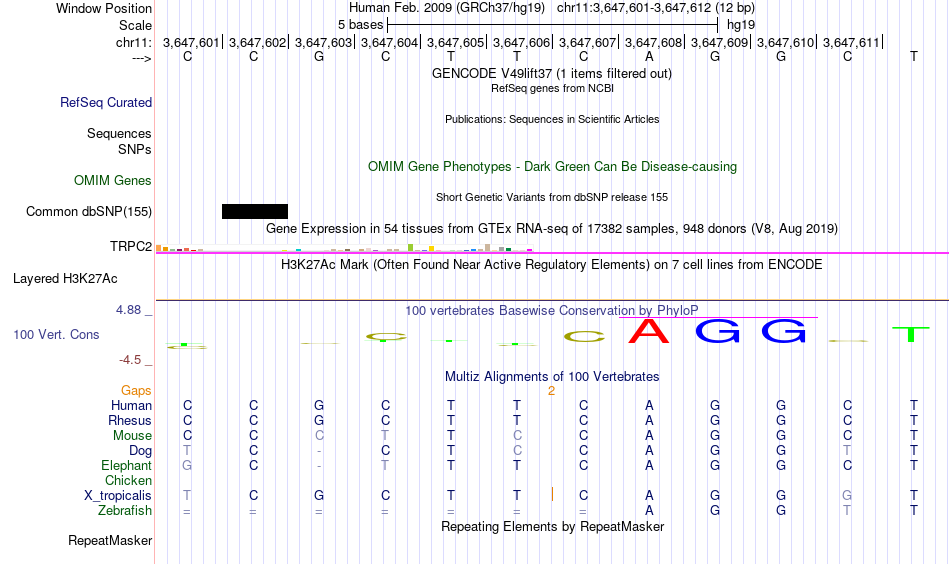Select the Dog alignment row label
Screen dimensions: 950x564
click(x=141, y=451)
